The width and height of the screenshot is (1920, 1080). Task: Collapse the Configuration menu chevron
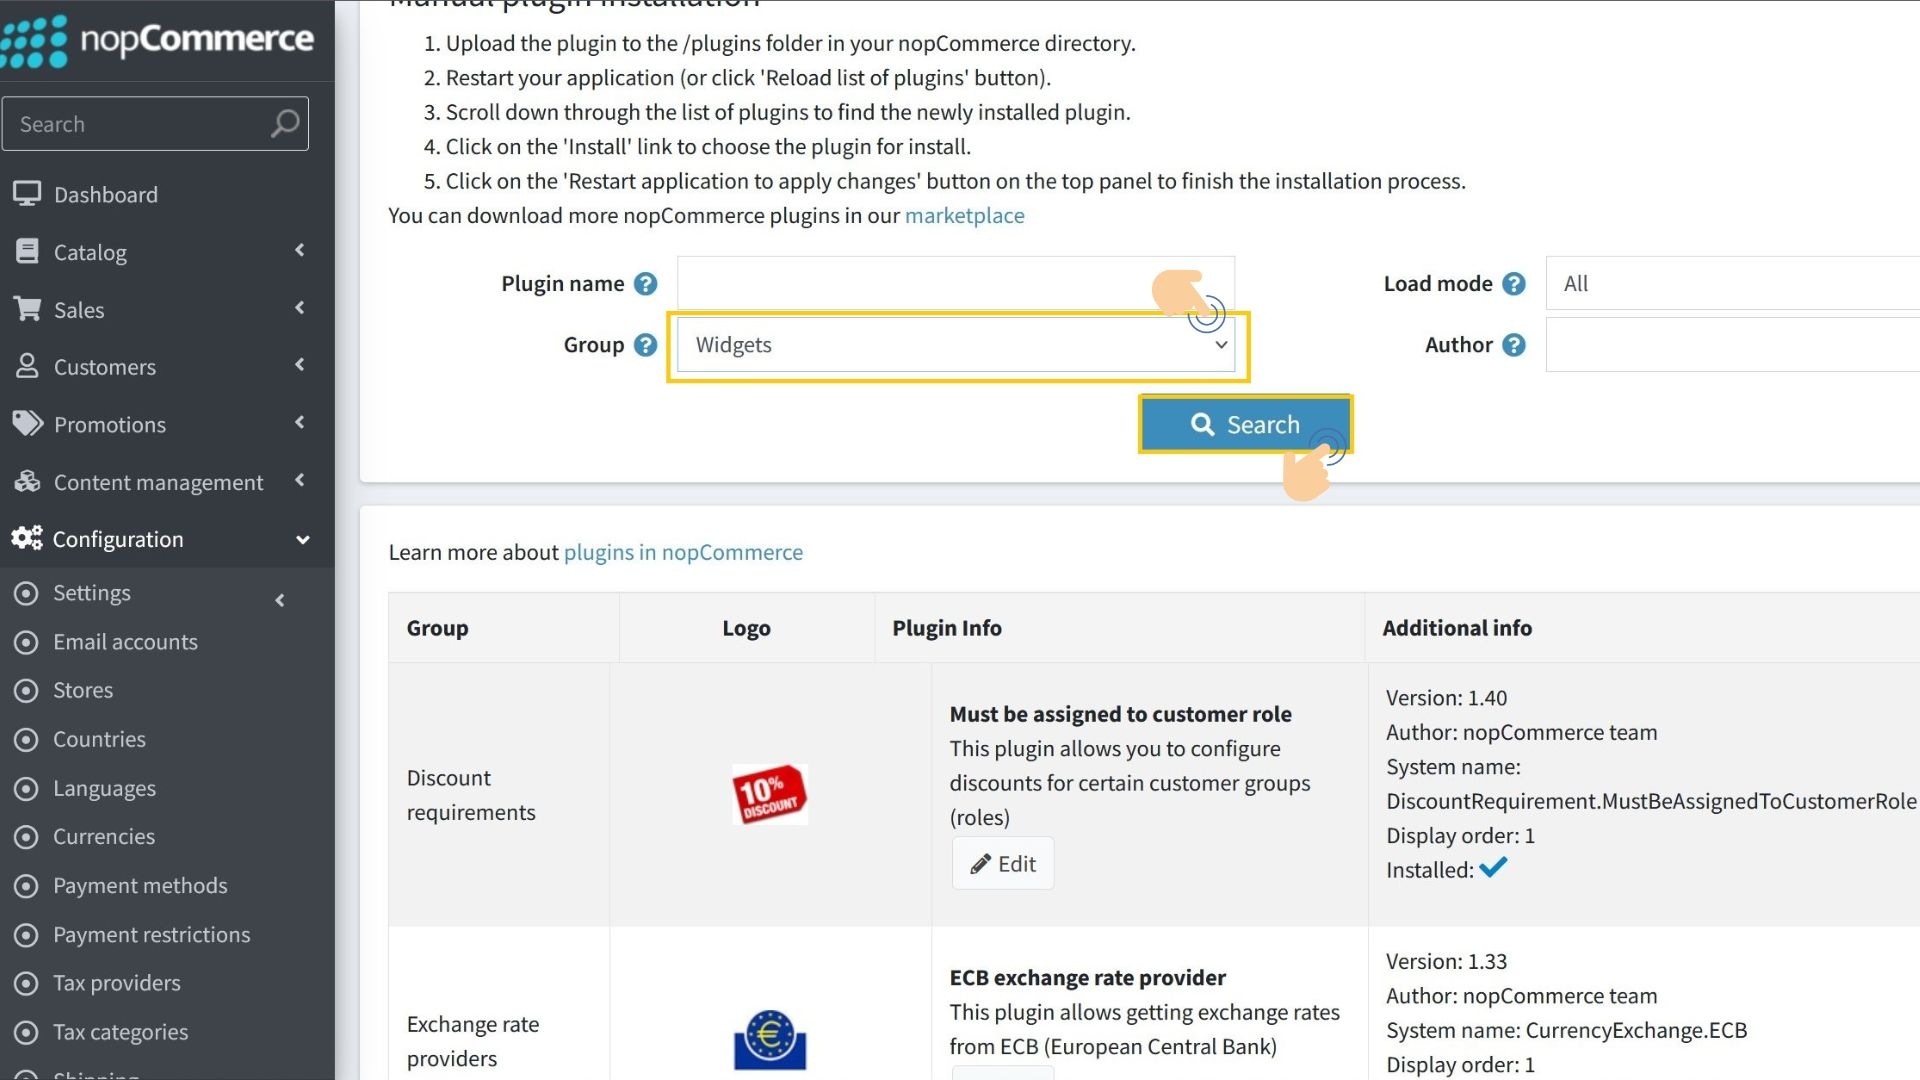[x=302, y=540]
